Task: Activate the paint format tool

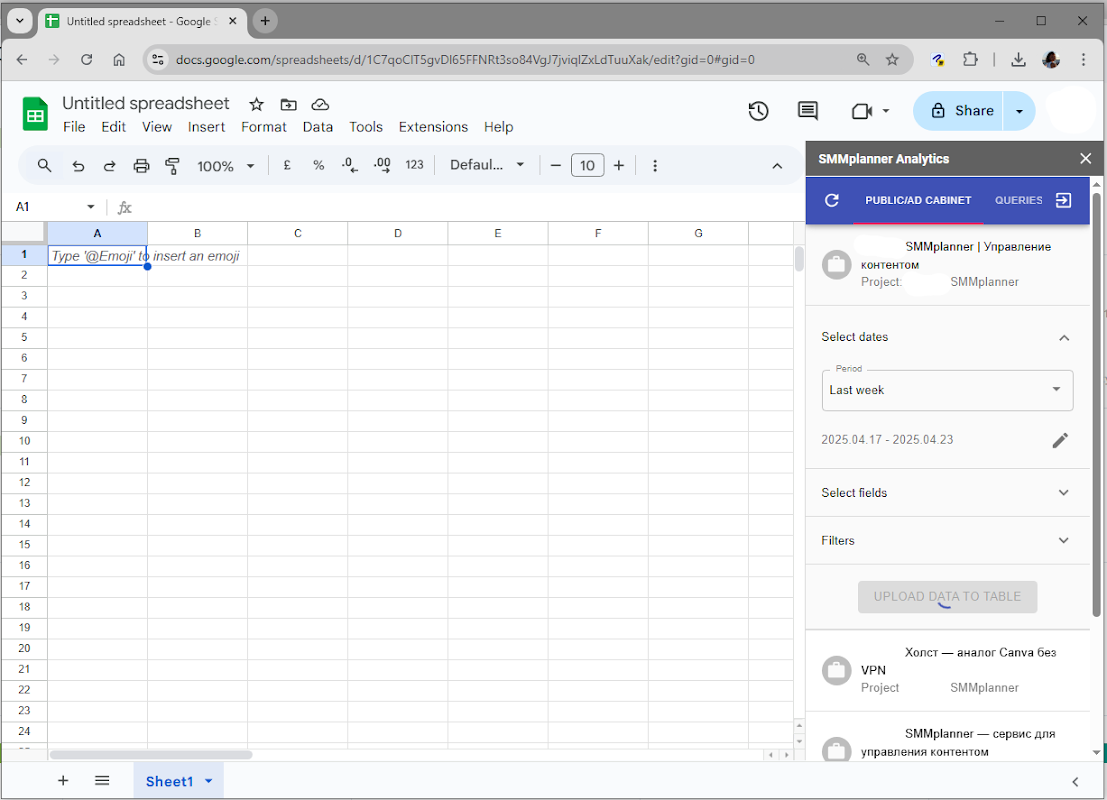Action: click(172, 166)
